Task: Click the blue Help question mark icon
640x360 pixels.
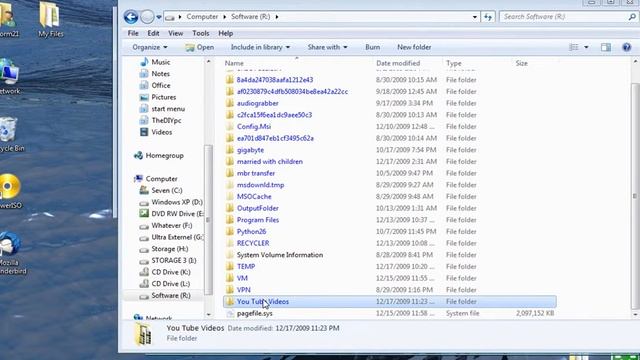Action: 627,47
